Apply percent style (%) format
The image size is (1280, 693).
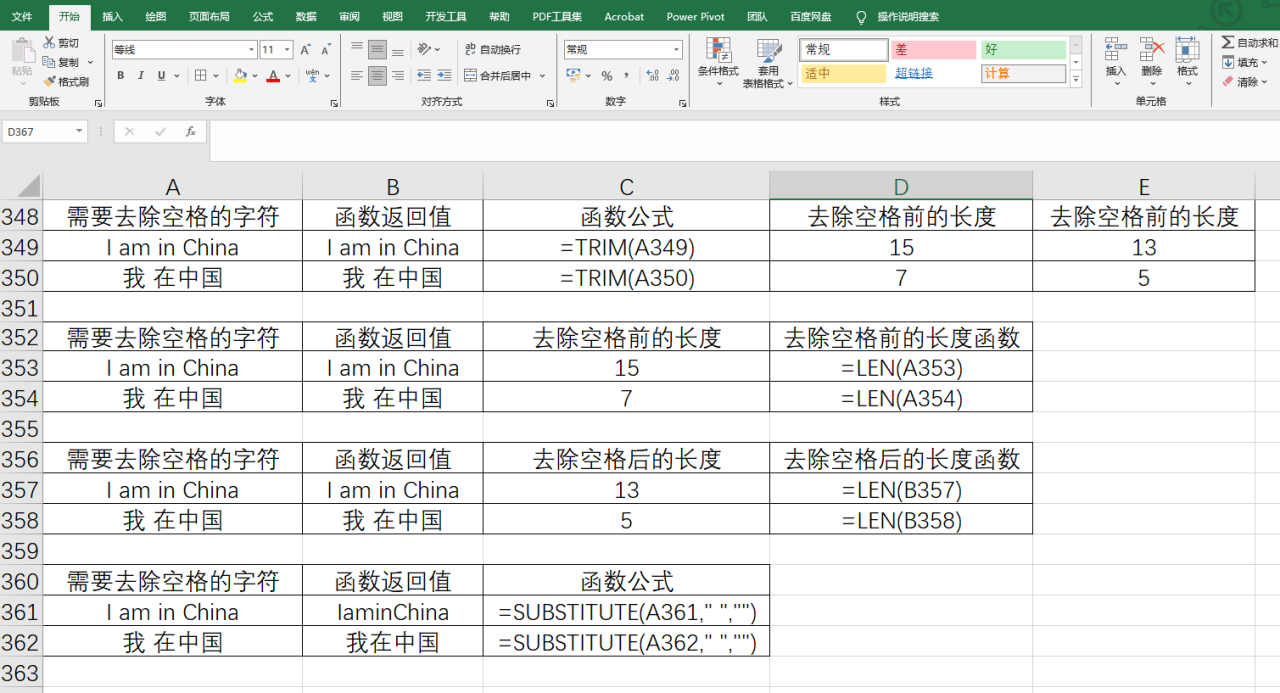pos(606,75)
